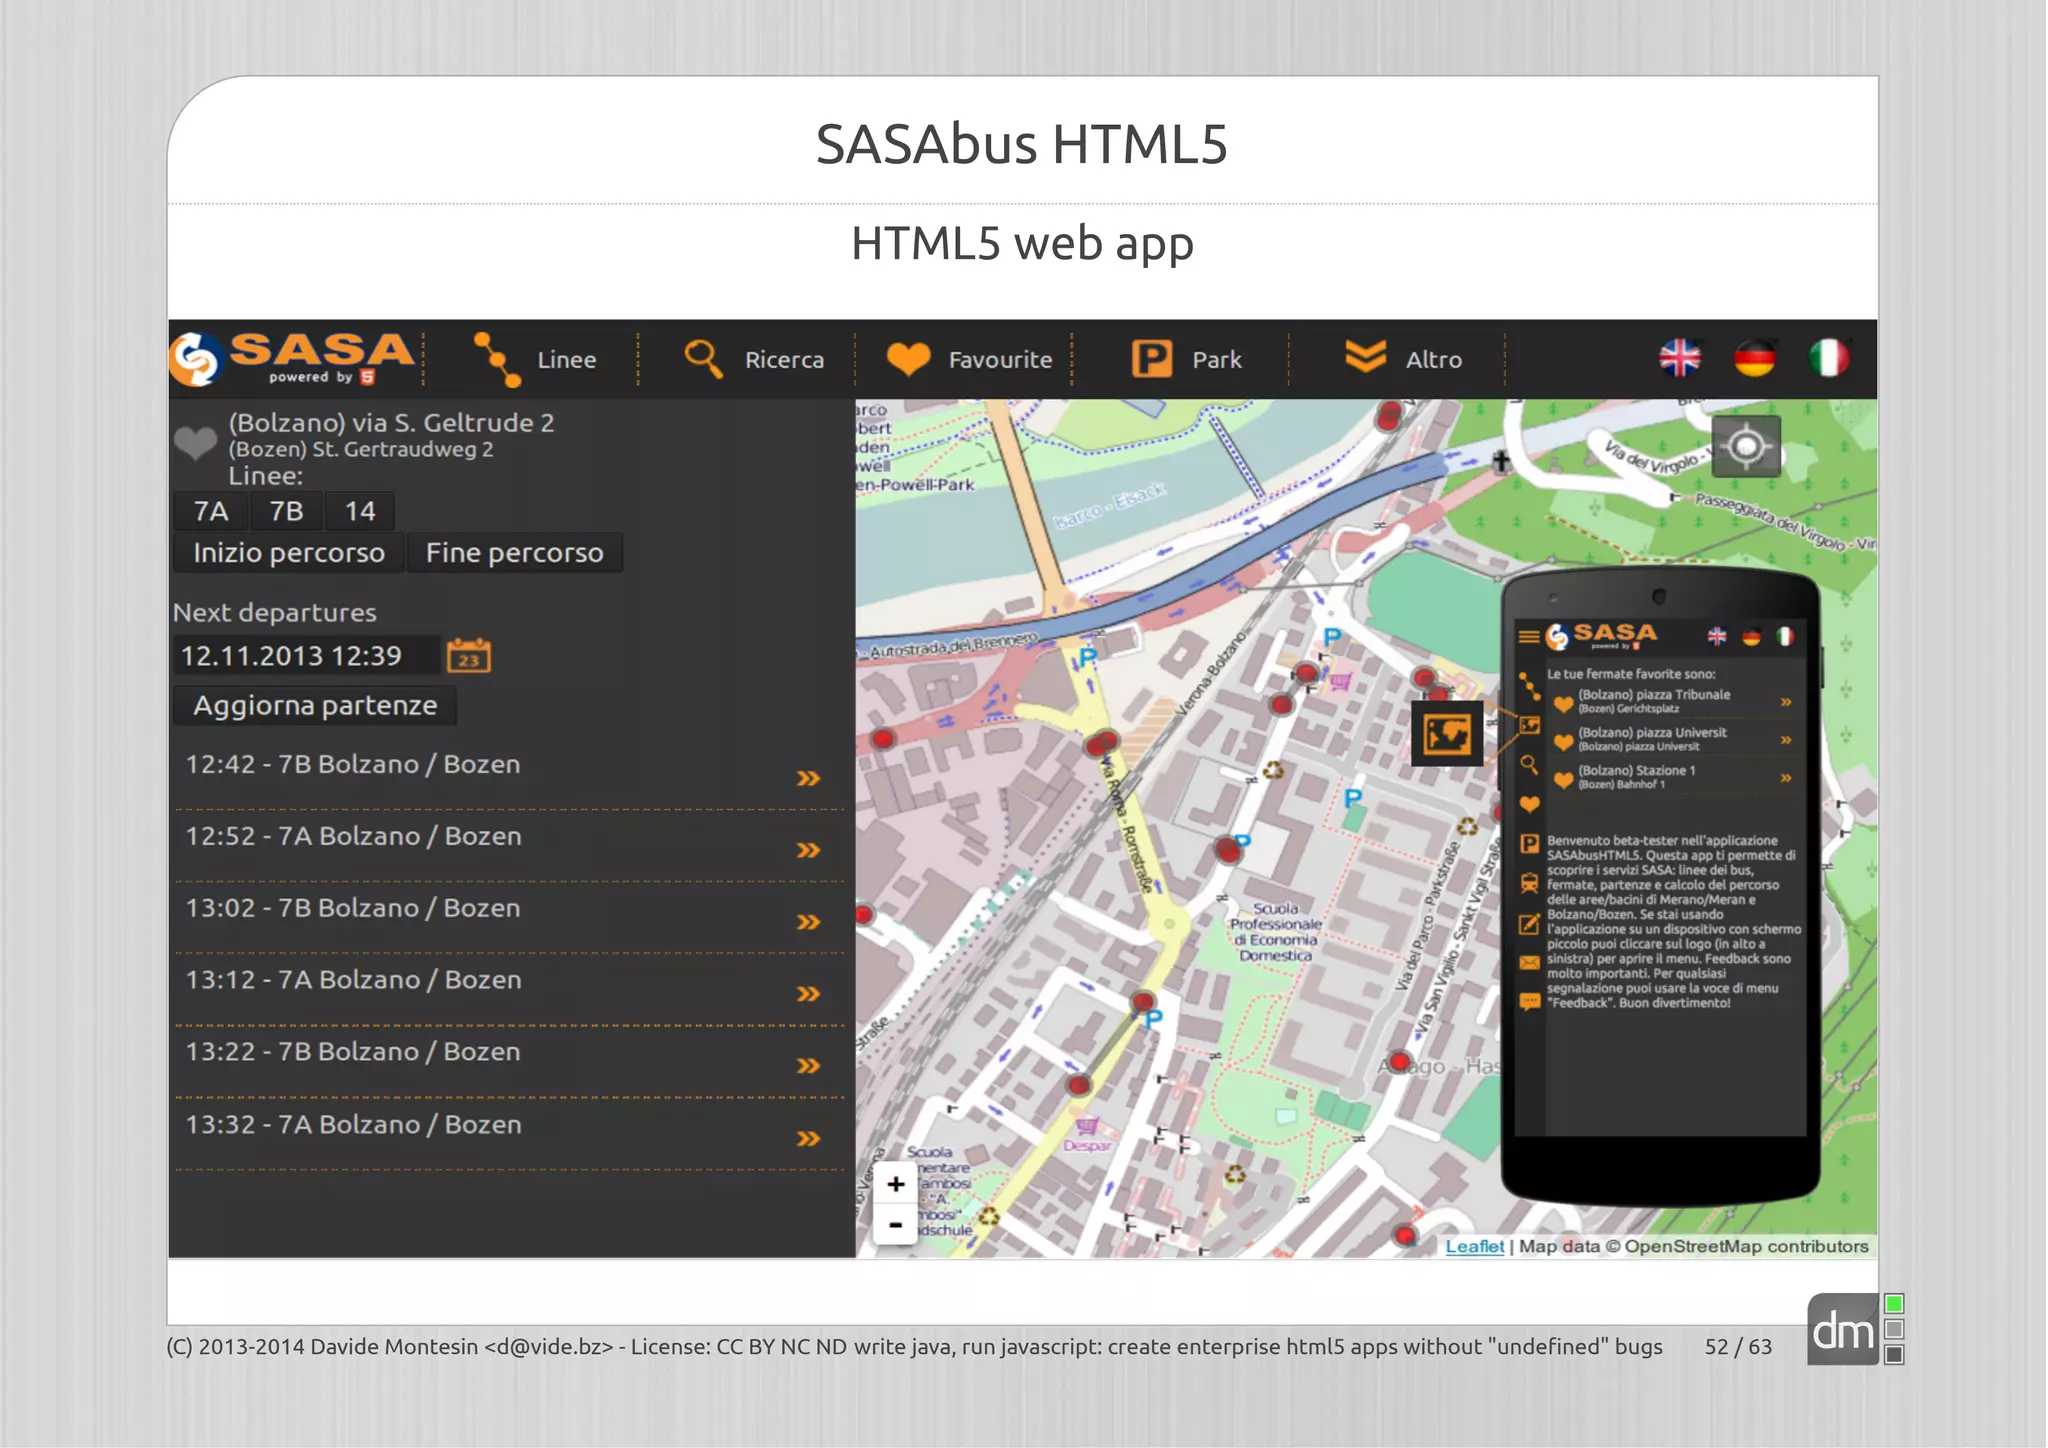Click the orange map view icon tile
The width and height of the screenshot is (2048, 1448).
click(1447, 734)
